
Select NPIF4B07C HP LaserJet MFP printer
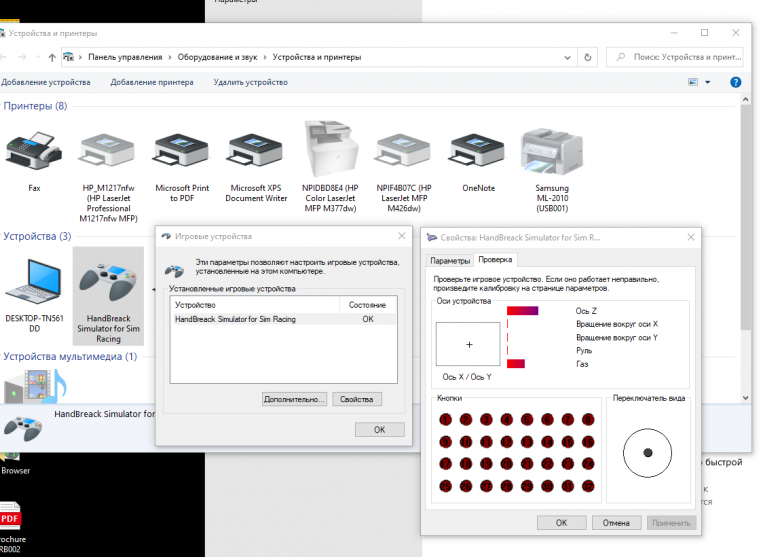tap(403, 151)
